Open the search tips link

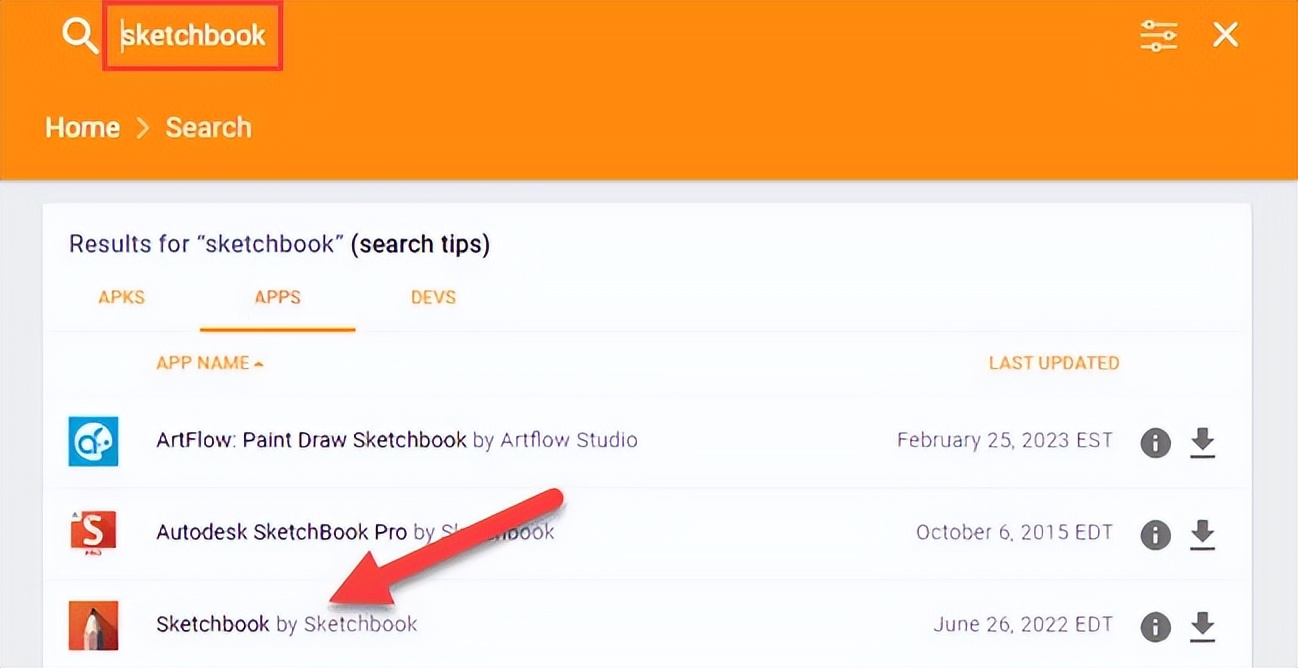click(x=420, y=243)
